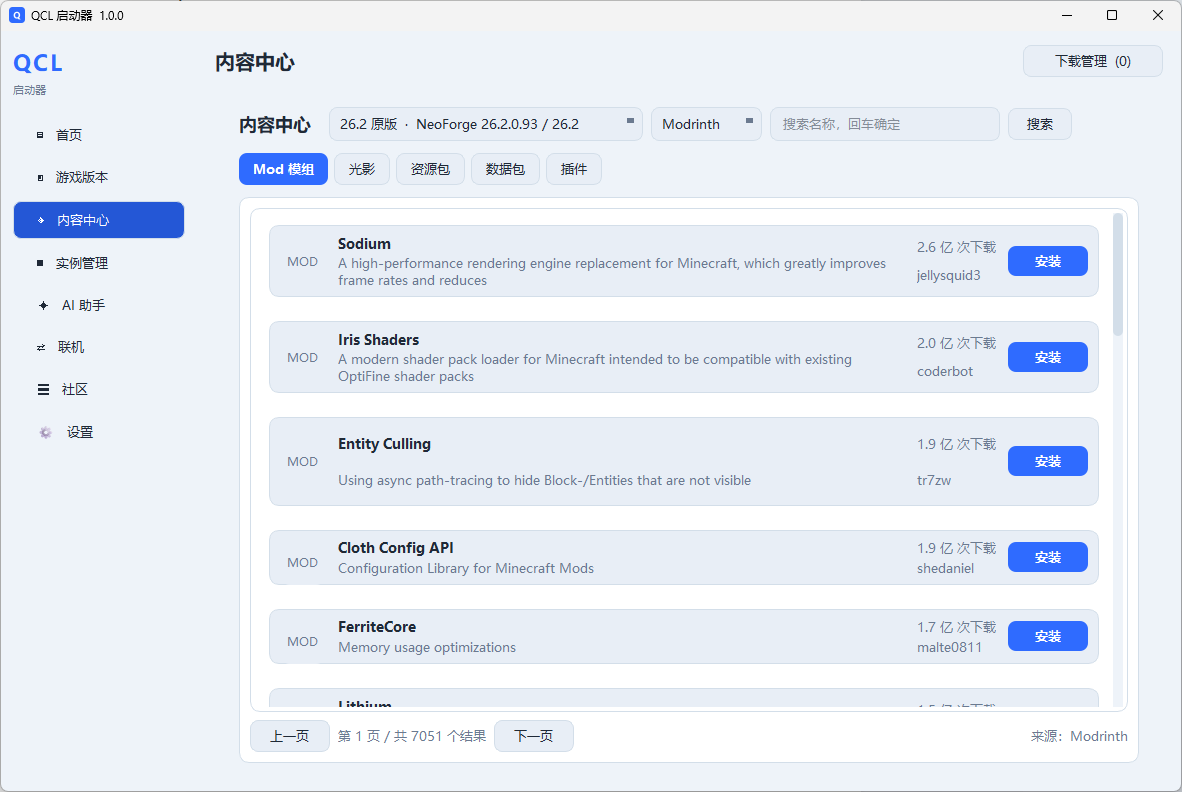The height and width of the screenshot is (792, 1182).
Task: Click the icon beside 游戏版本
Action: (x=40, y=178)
